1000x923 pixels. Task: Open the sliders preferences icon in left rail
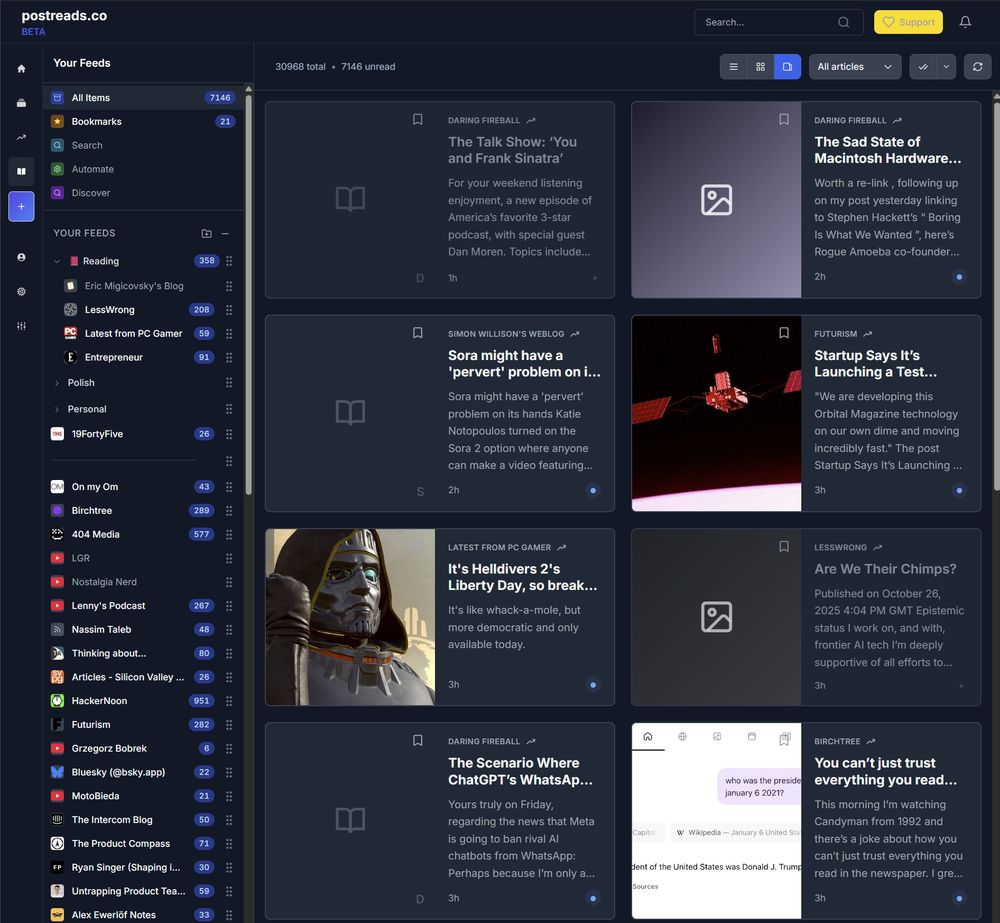[x=21, y=325]
